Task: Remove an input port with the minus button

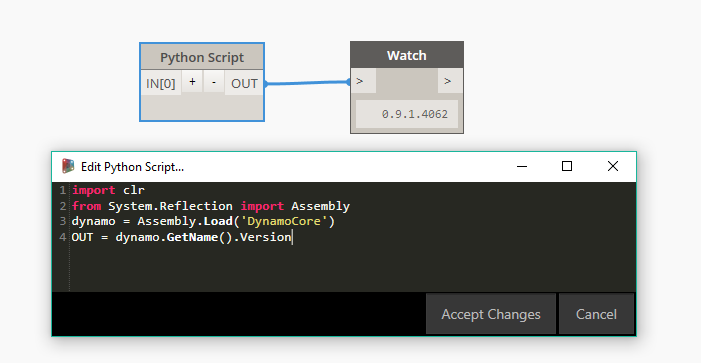Action: point(214,82)
